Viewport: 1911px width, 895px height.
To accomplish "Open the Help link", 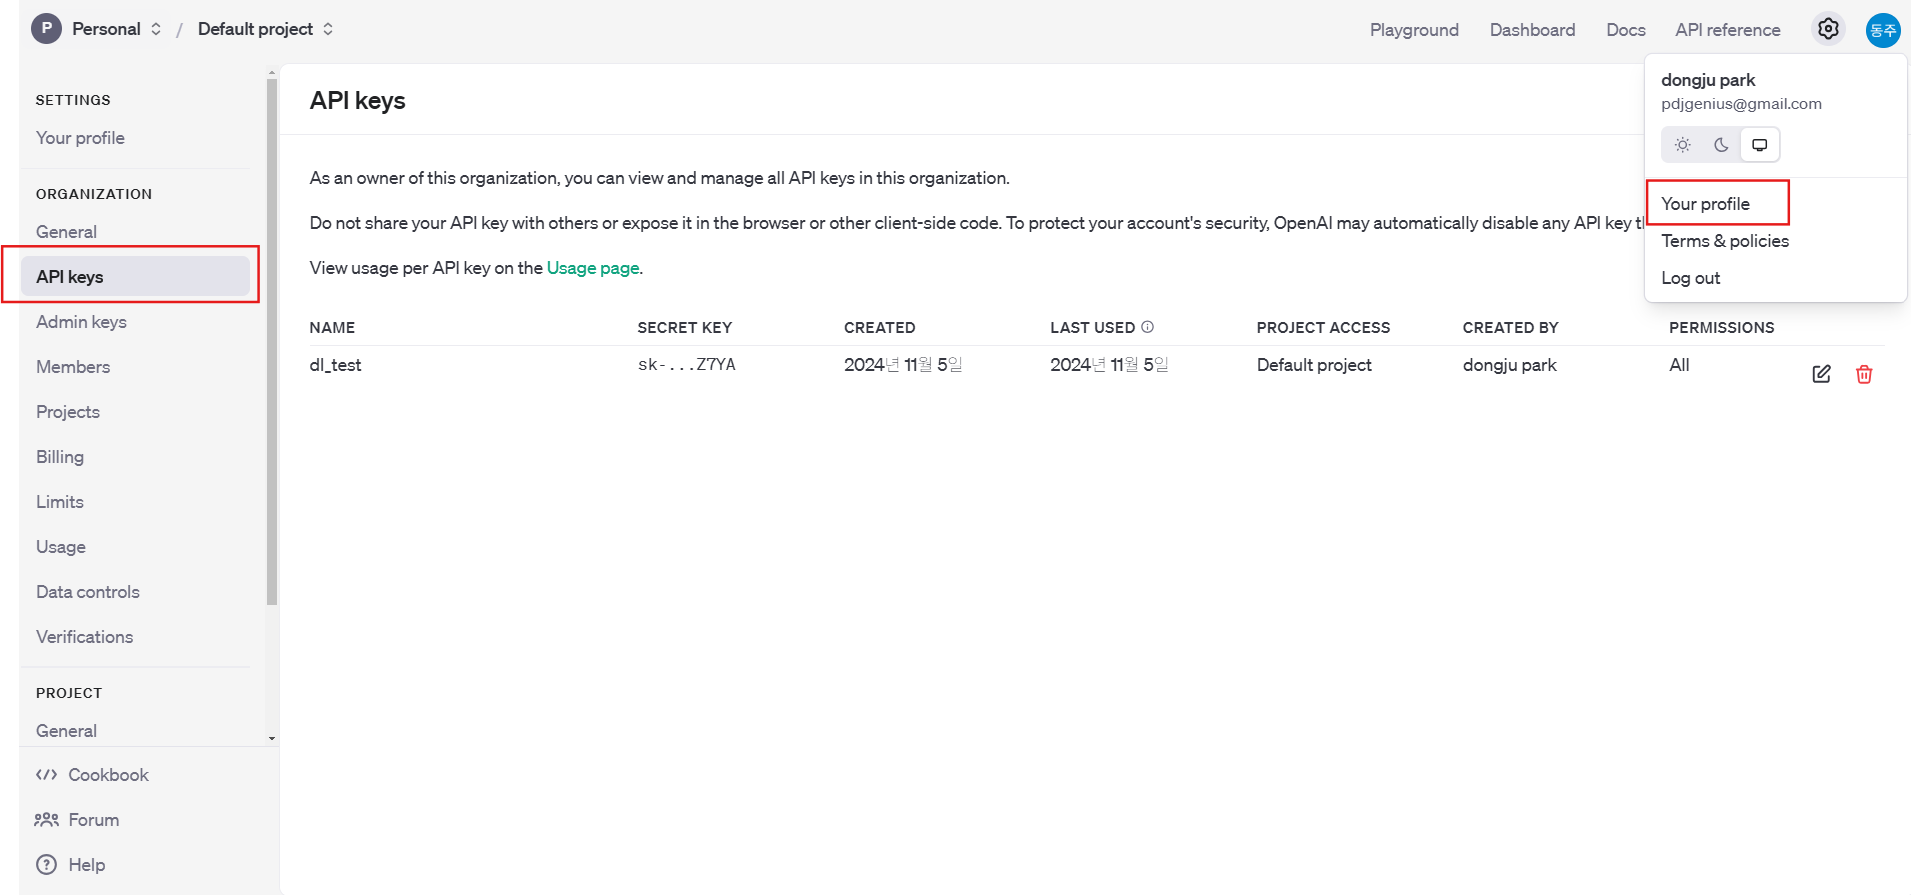I will (87, 865).
